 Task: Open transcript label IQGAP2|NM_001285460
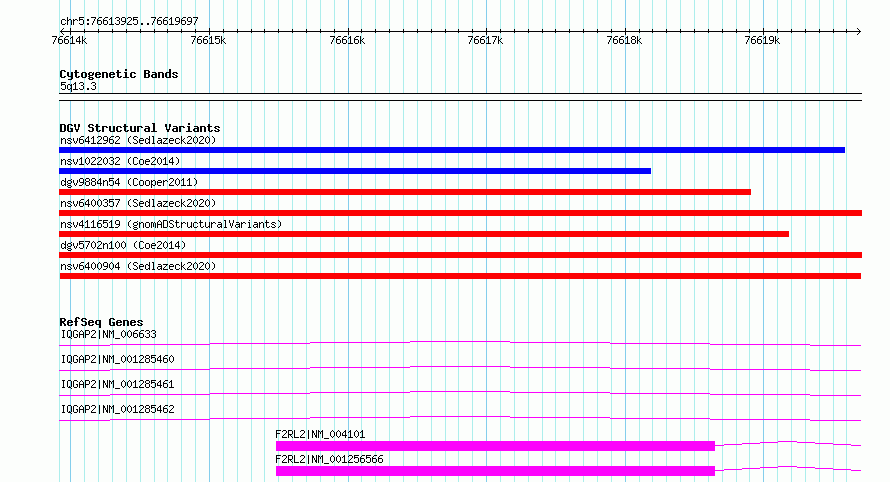pyautogui.click(x=117, y=359)
